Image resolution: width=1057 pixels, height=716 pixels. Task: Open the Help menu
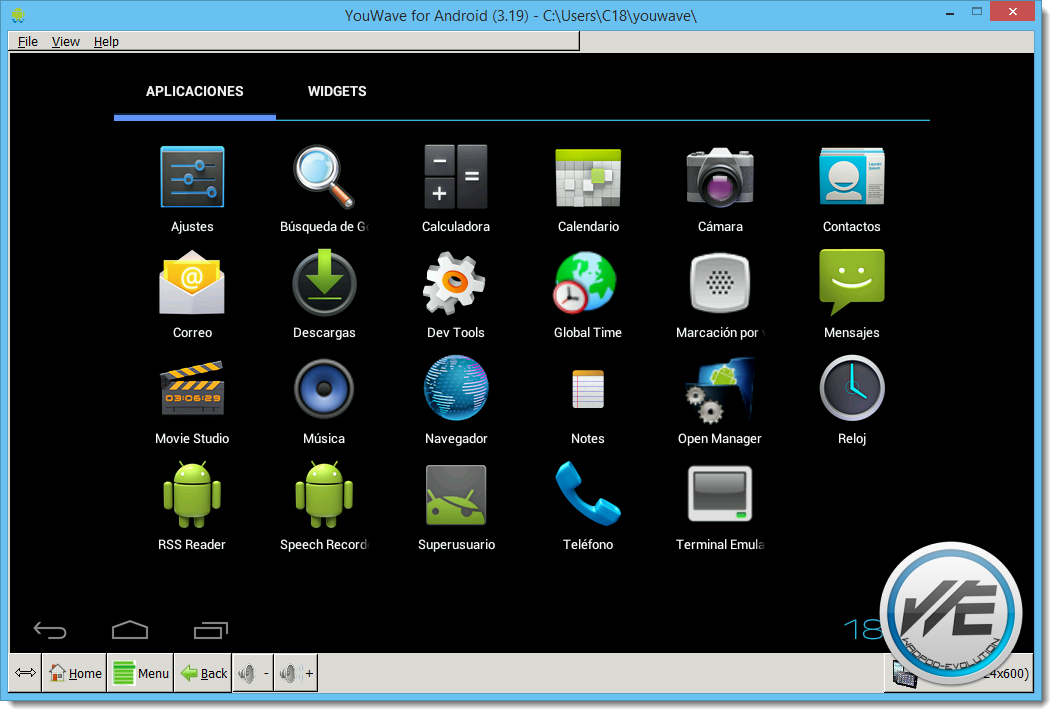[106, 41]
